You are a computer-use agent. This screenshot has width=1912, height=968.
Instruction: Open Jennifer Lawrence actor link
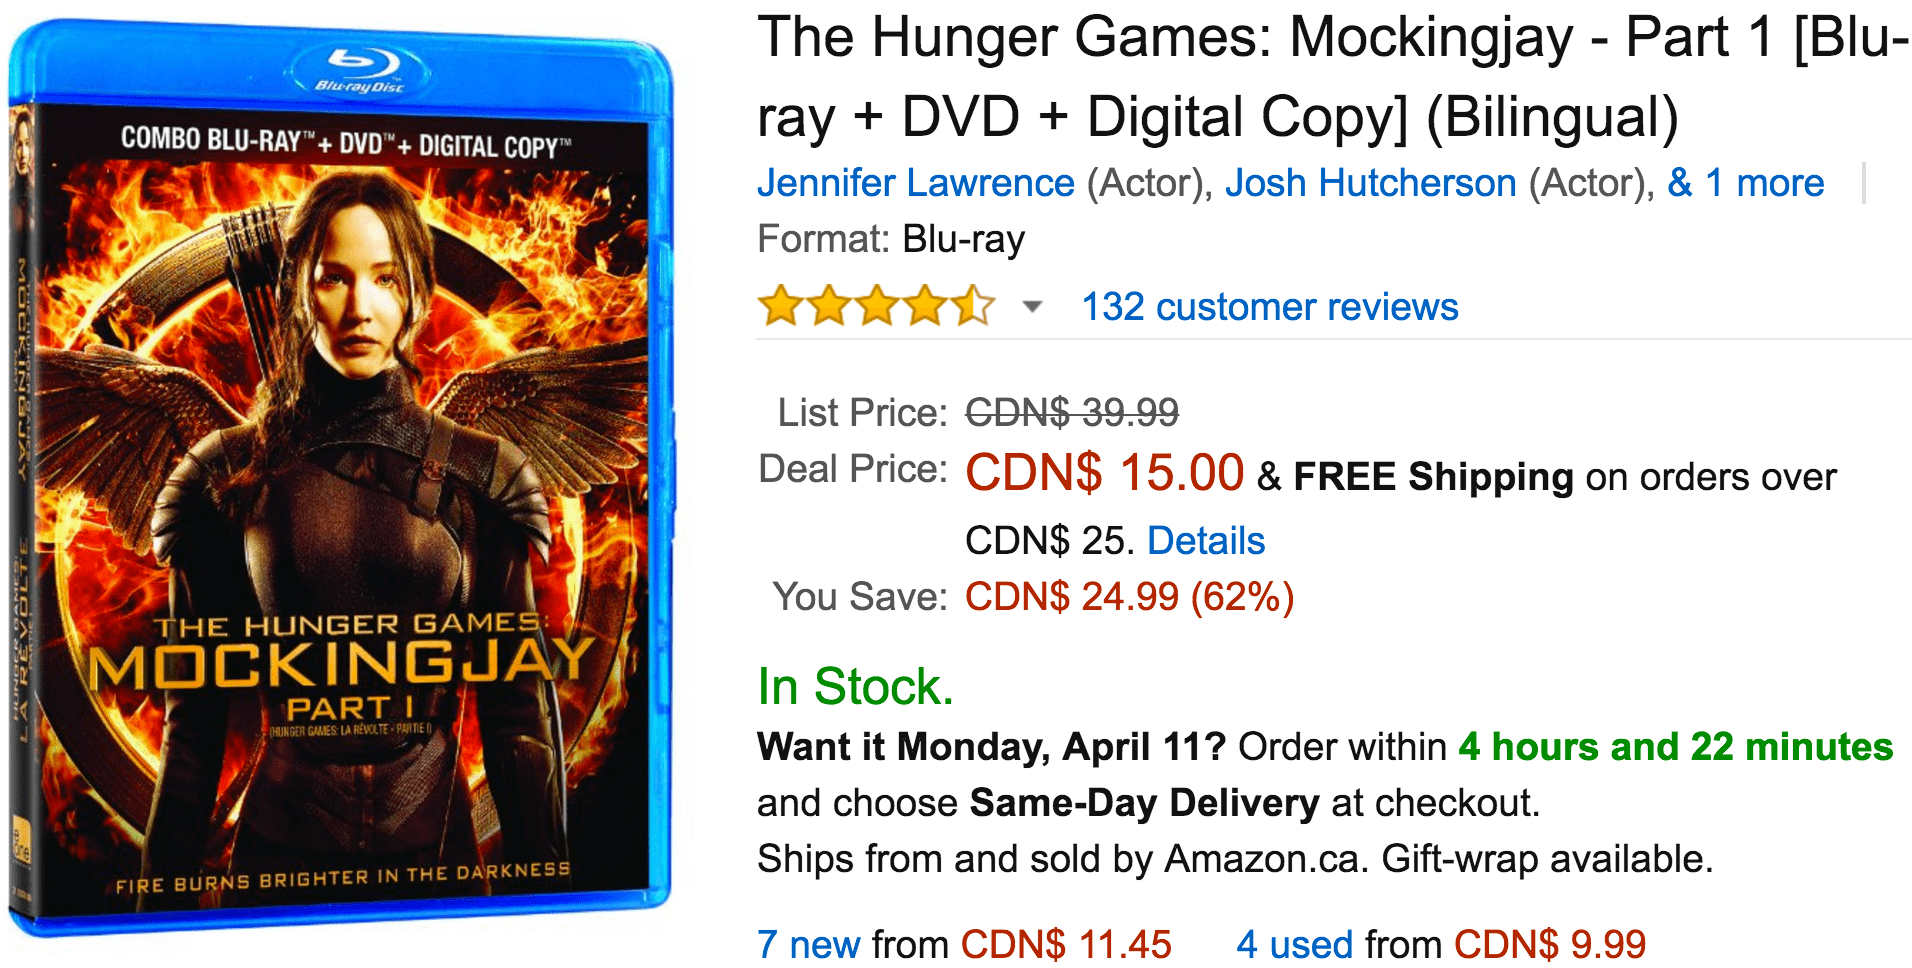click(915, 183)
